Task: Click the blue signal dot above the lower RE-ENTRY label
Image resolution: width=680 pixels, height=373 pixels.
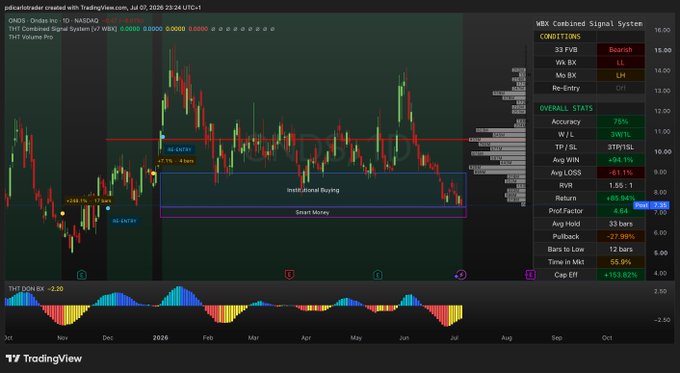Action: click(x=108, y=208)
